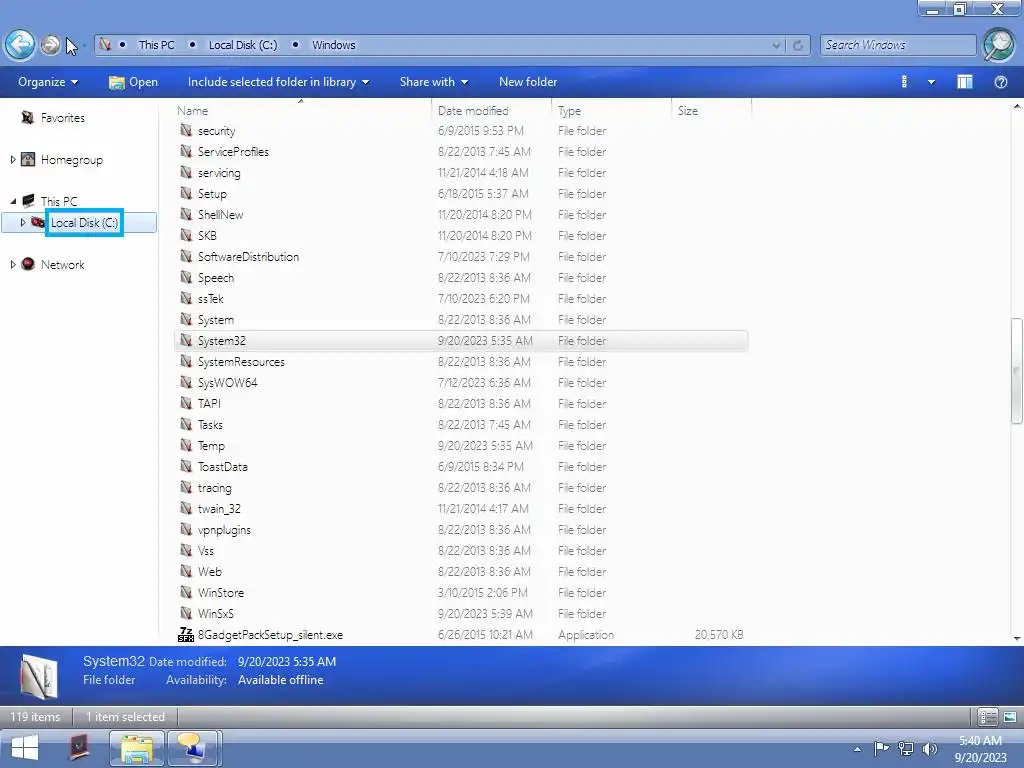Change the view with view icon
Image resolution: width=1024 pixels, height=768 pixels.
[904, 82]
